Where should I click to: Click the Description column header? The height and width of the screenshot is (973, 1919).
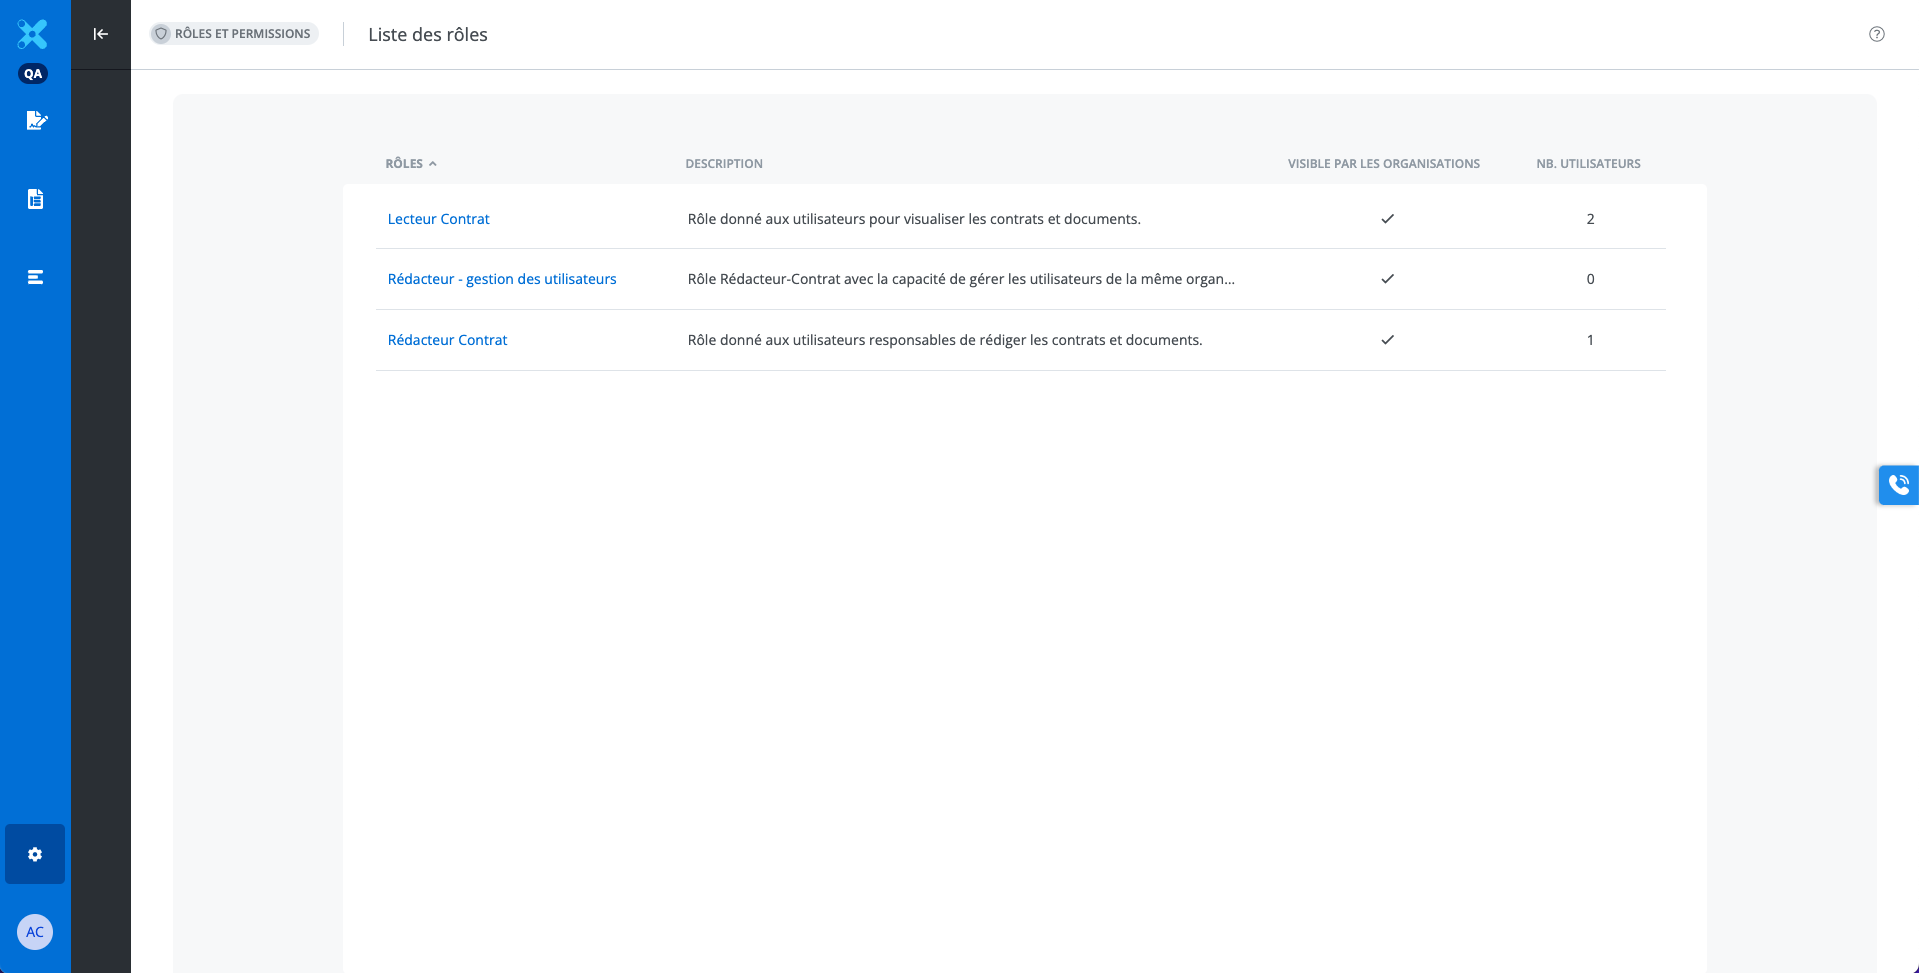point(723,164)
